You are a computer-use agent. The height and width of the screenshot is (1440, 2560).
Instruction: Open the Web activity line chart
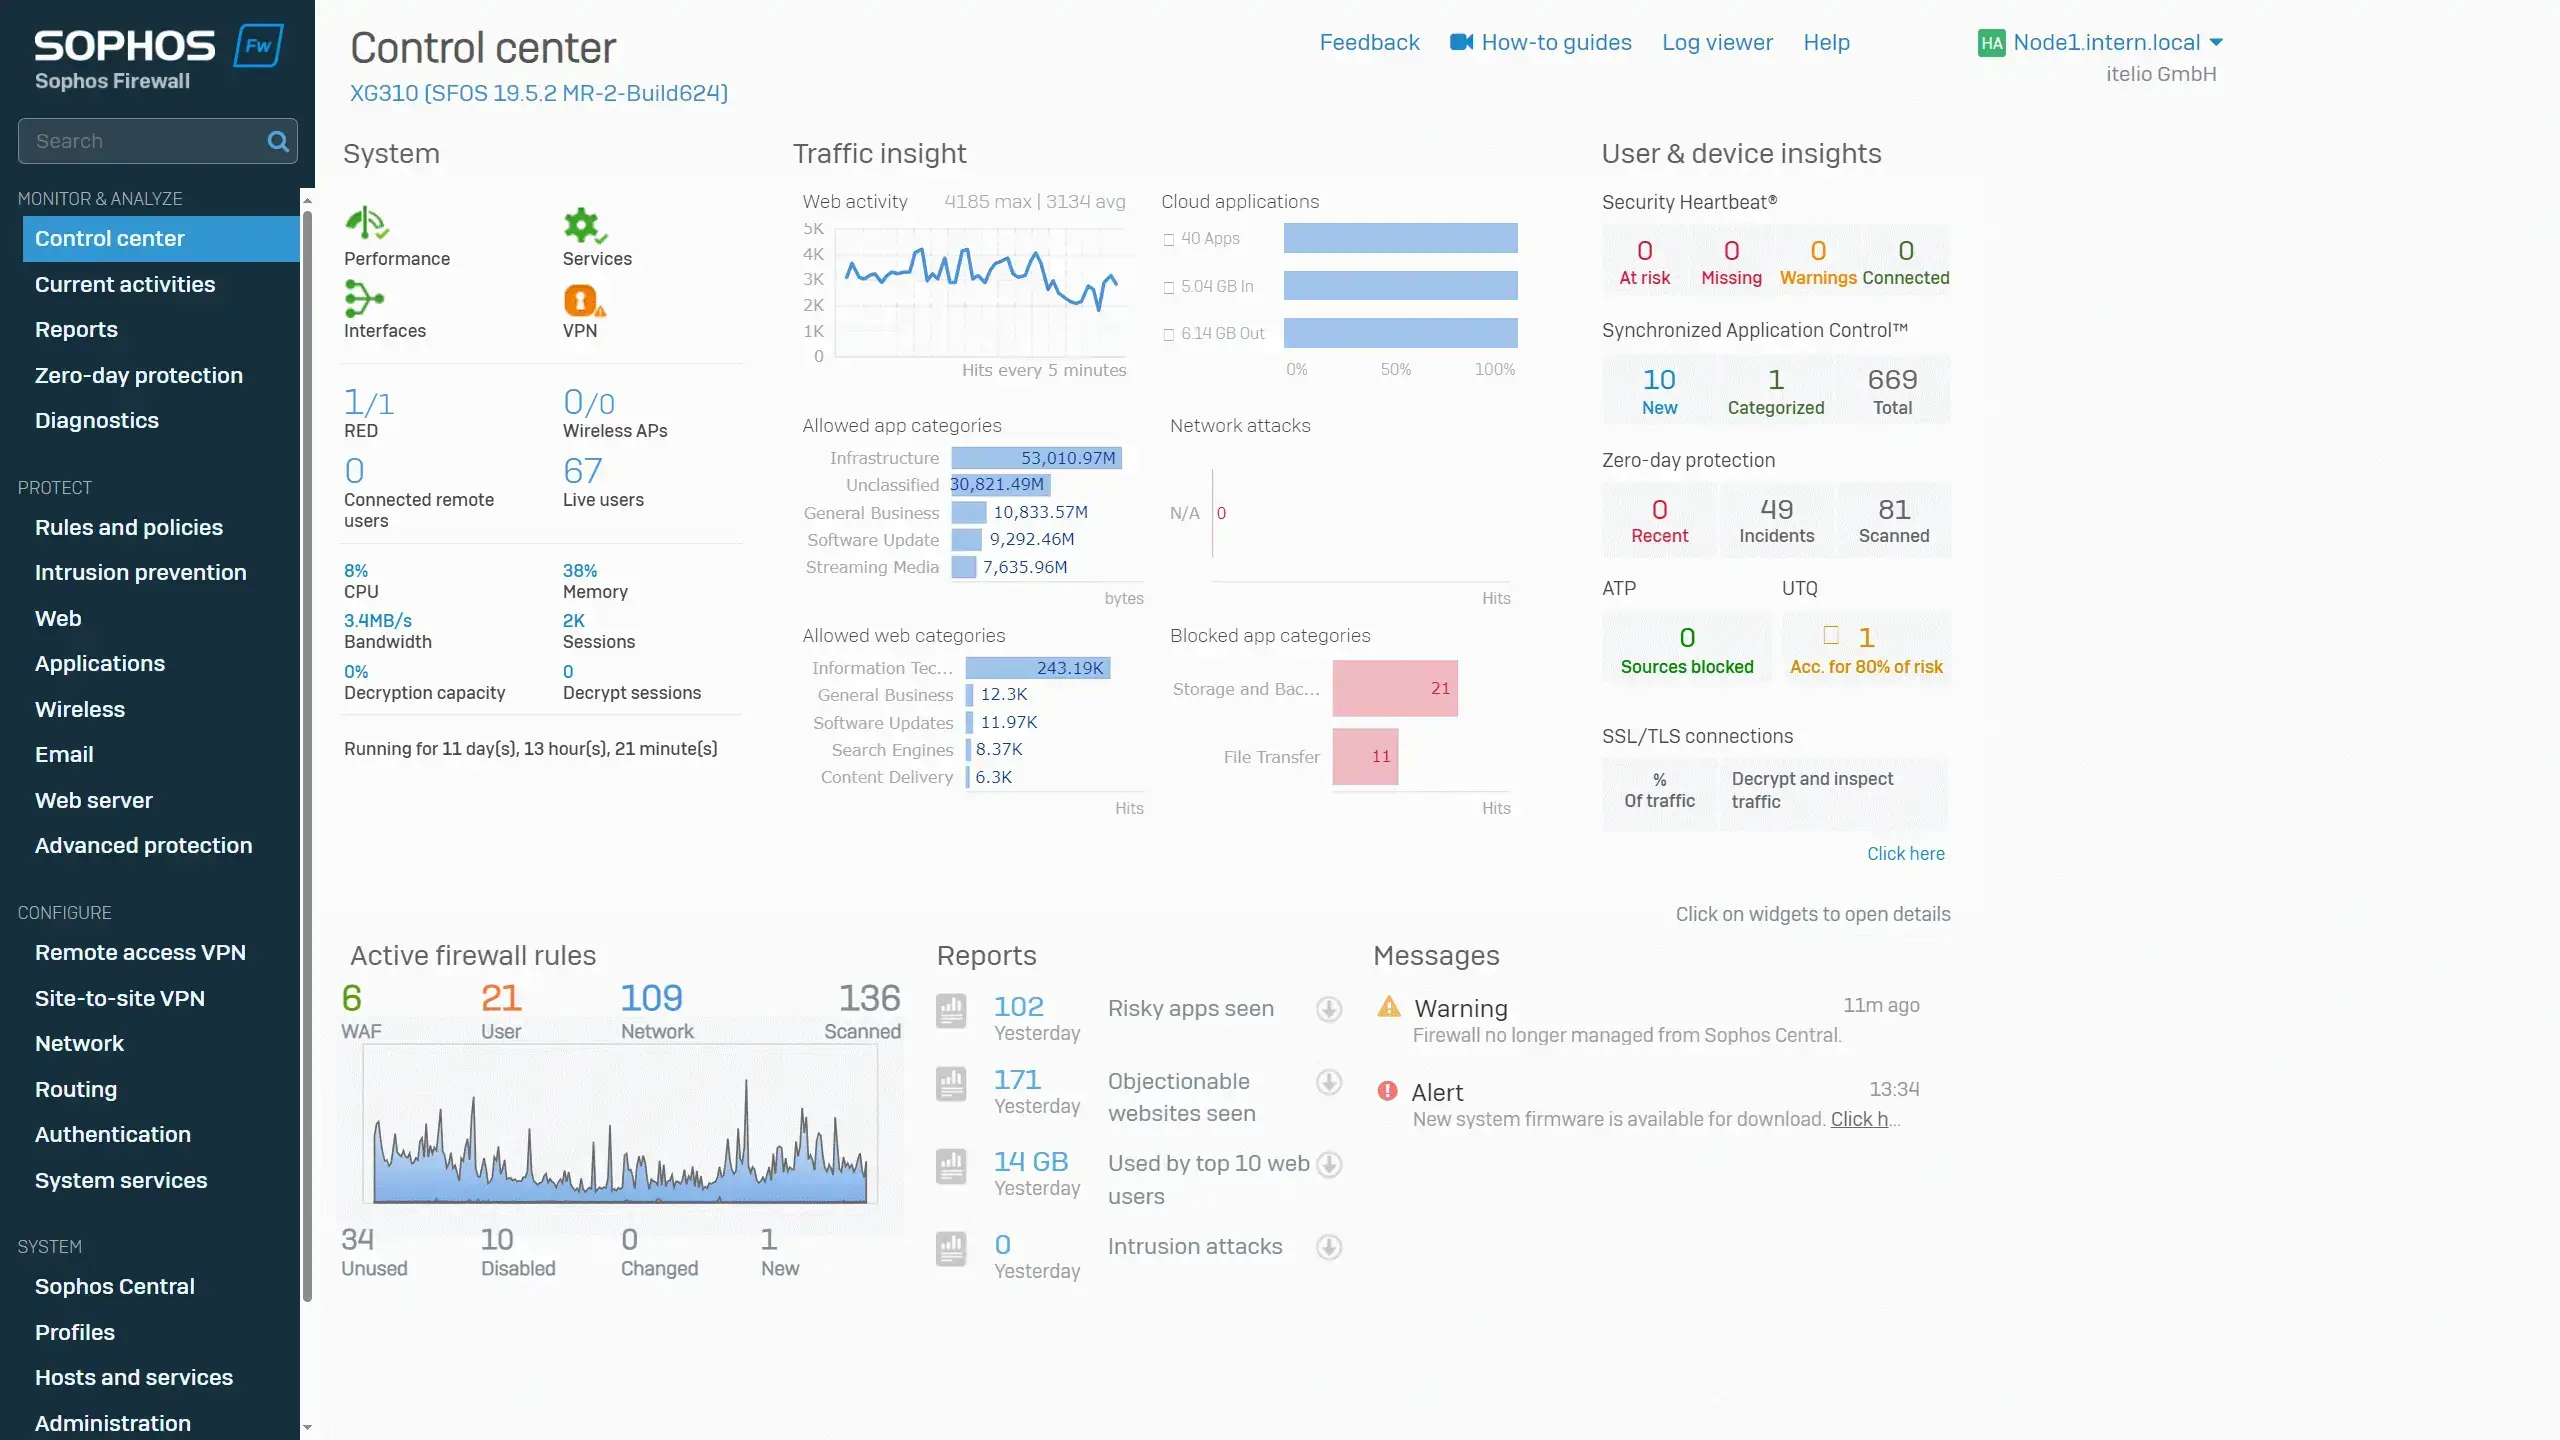(980, 292)
